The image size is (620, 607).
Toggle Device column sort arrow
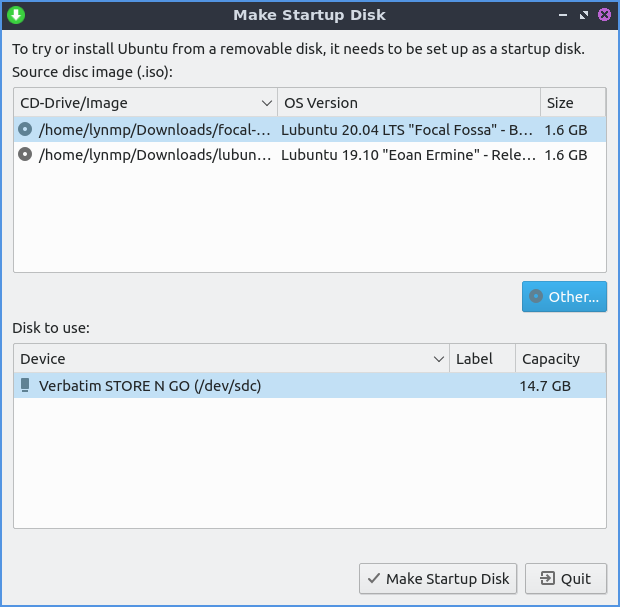[439, 359]
